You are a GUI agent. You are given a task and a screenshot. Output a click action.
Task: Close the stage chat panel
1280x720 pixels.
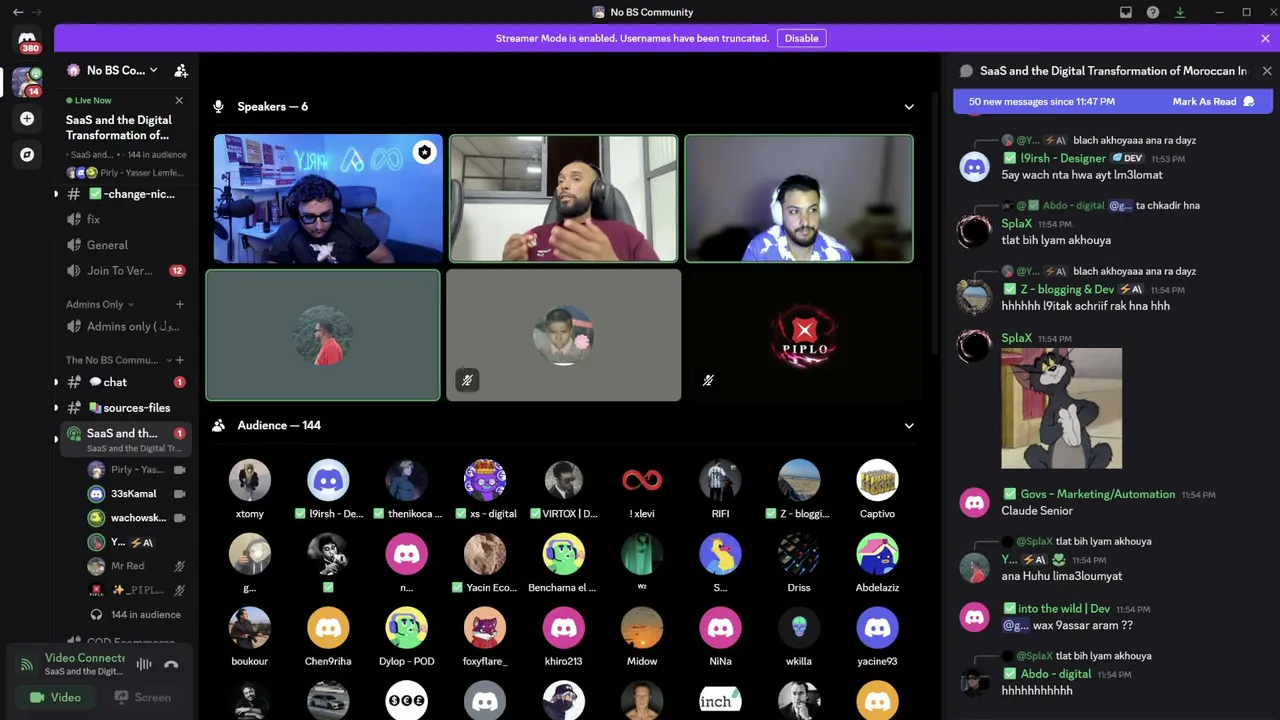(x=1267, y=71)
